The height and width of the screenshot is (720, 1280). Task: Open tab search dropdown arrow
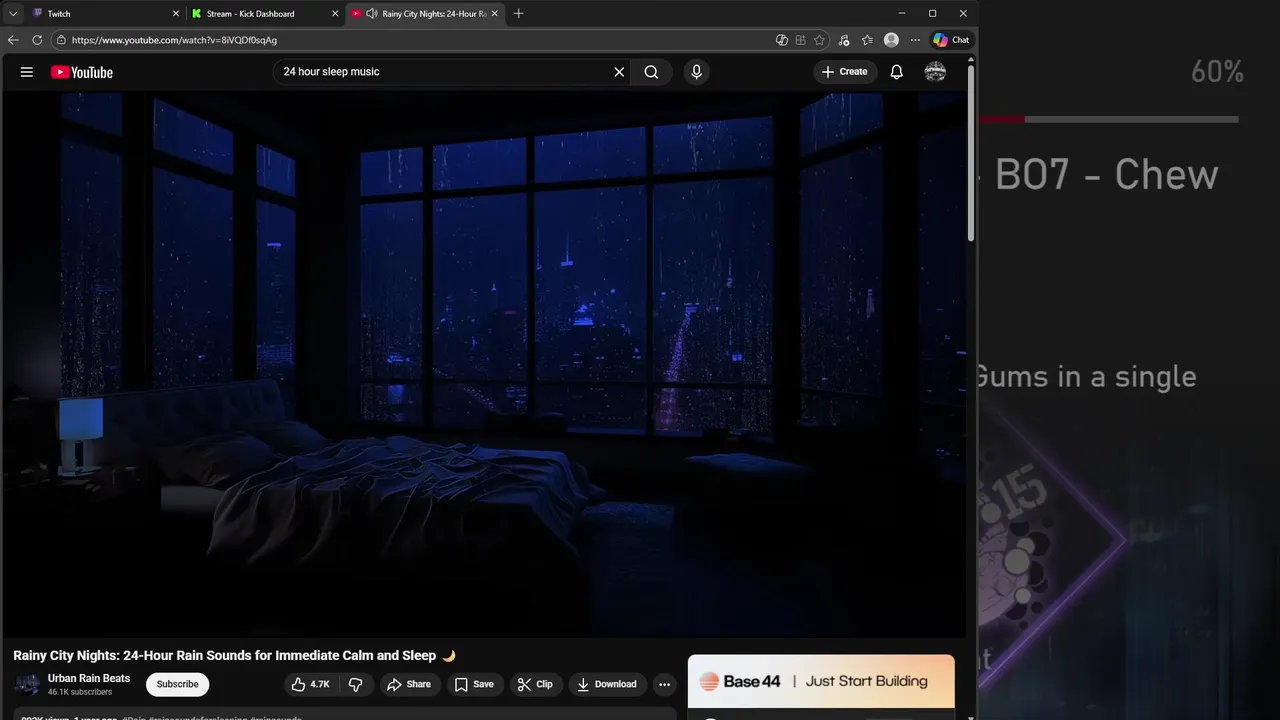click(x=13, y=14)
